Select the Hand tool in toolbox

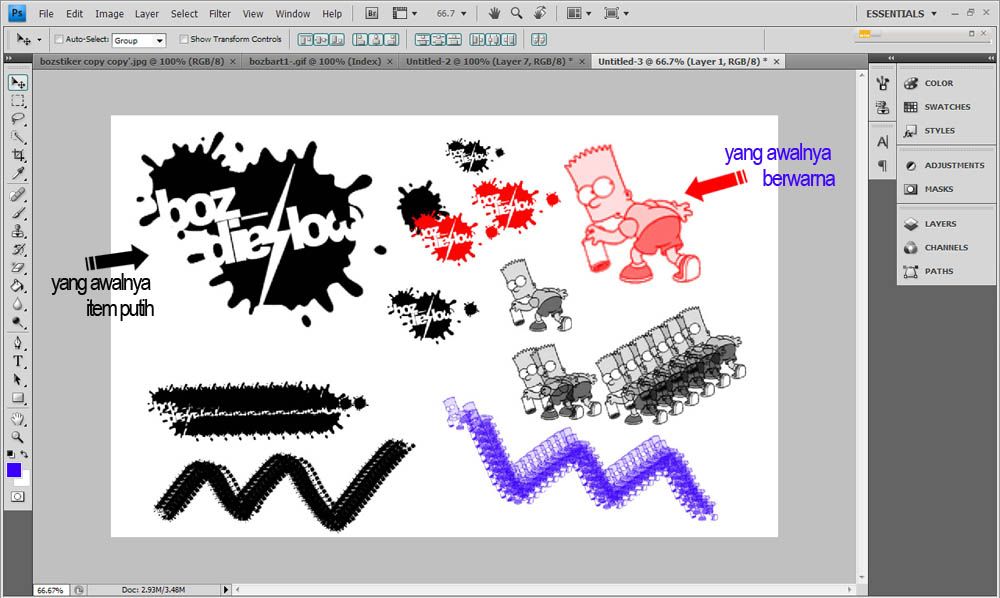[x=17, y=419]
